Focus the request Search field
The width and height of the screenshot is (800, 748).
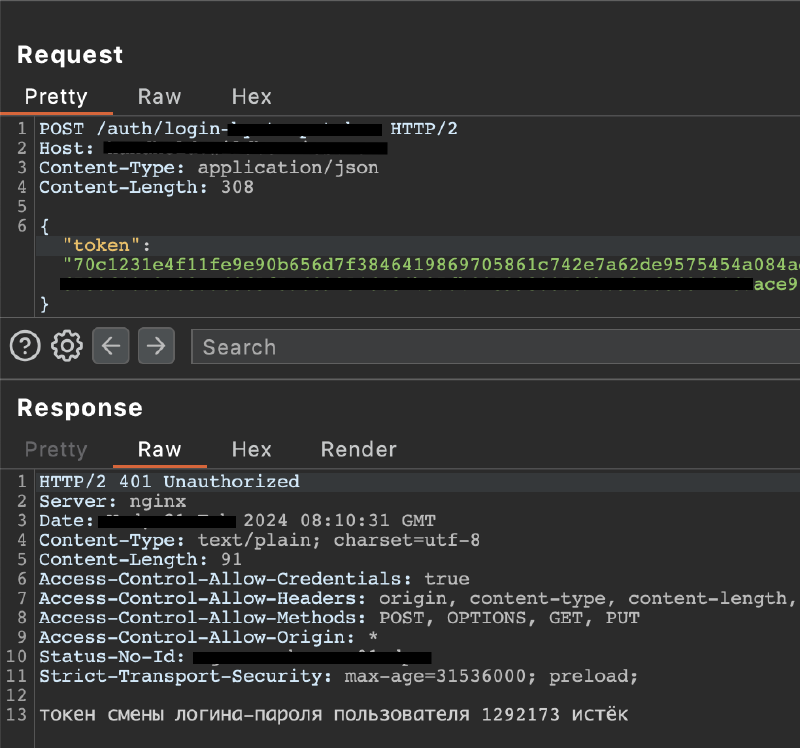pyautogui.click(x=495, y=346)
